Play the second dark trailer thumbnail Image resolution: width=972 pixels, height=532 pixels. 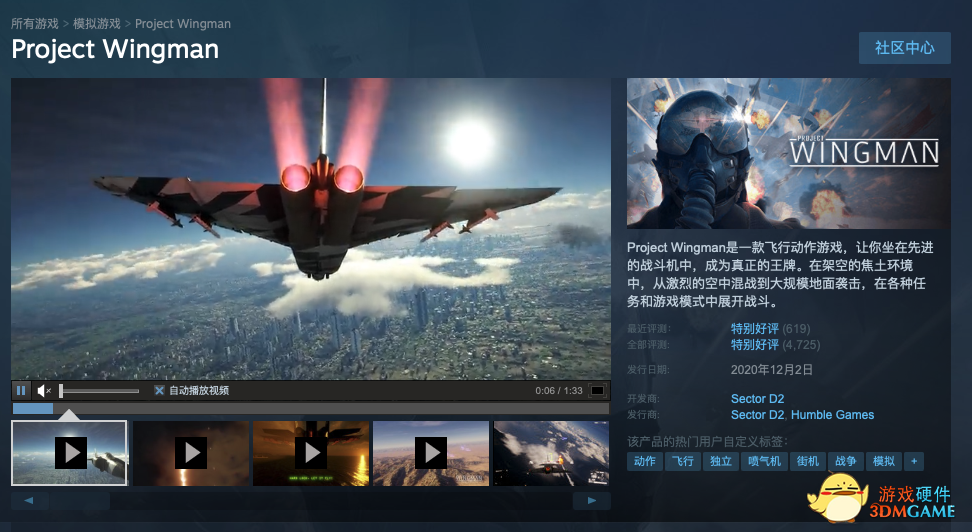pyautogui.click(x=191, y=453)
